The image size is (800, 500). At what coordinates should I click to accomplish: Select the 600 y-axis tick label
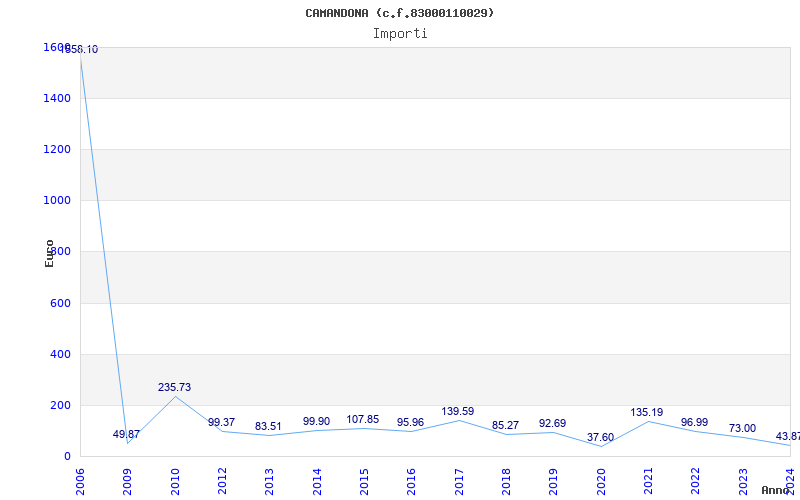pos(60,303)
